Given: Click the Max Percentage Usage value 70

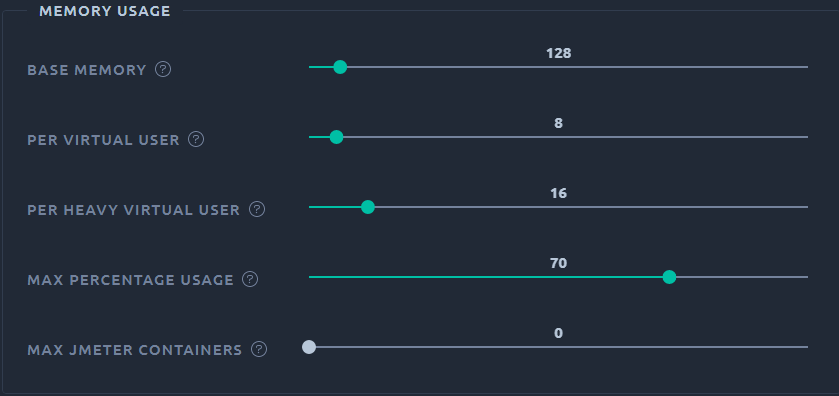Looking at the screenshot, I should pyautogui.click(x=559, y=263).
